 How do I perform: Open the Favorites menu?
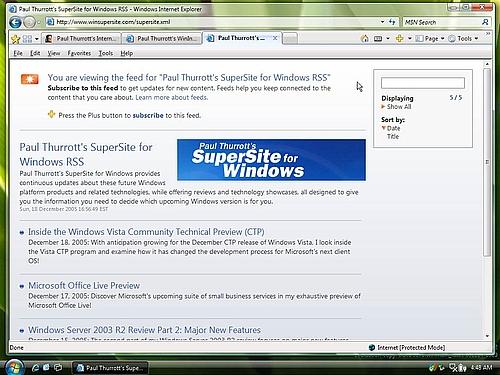pos(79,53)
